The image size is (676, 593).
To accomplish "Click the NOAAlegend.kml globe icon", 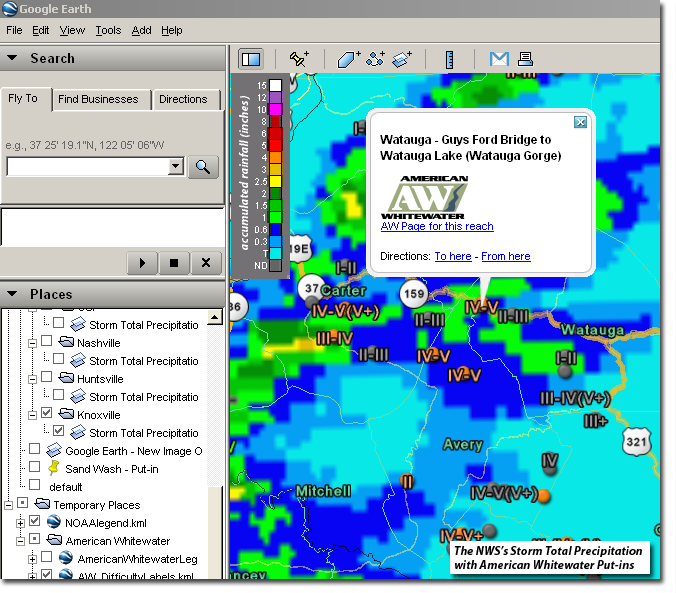I will (53, 521).
